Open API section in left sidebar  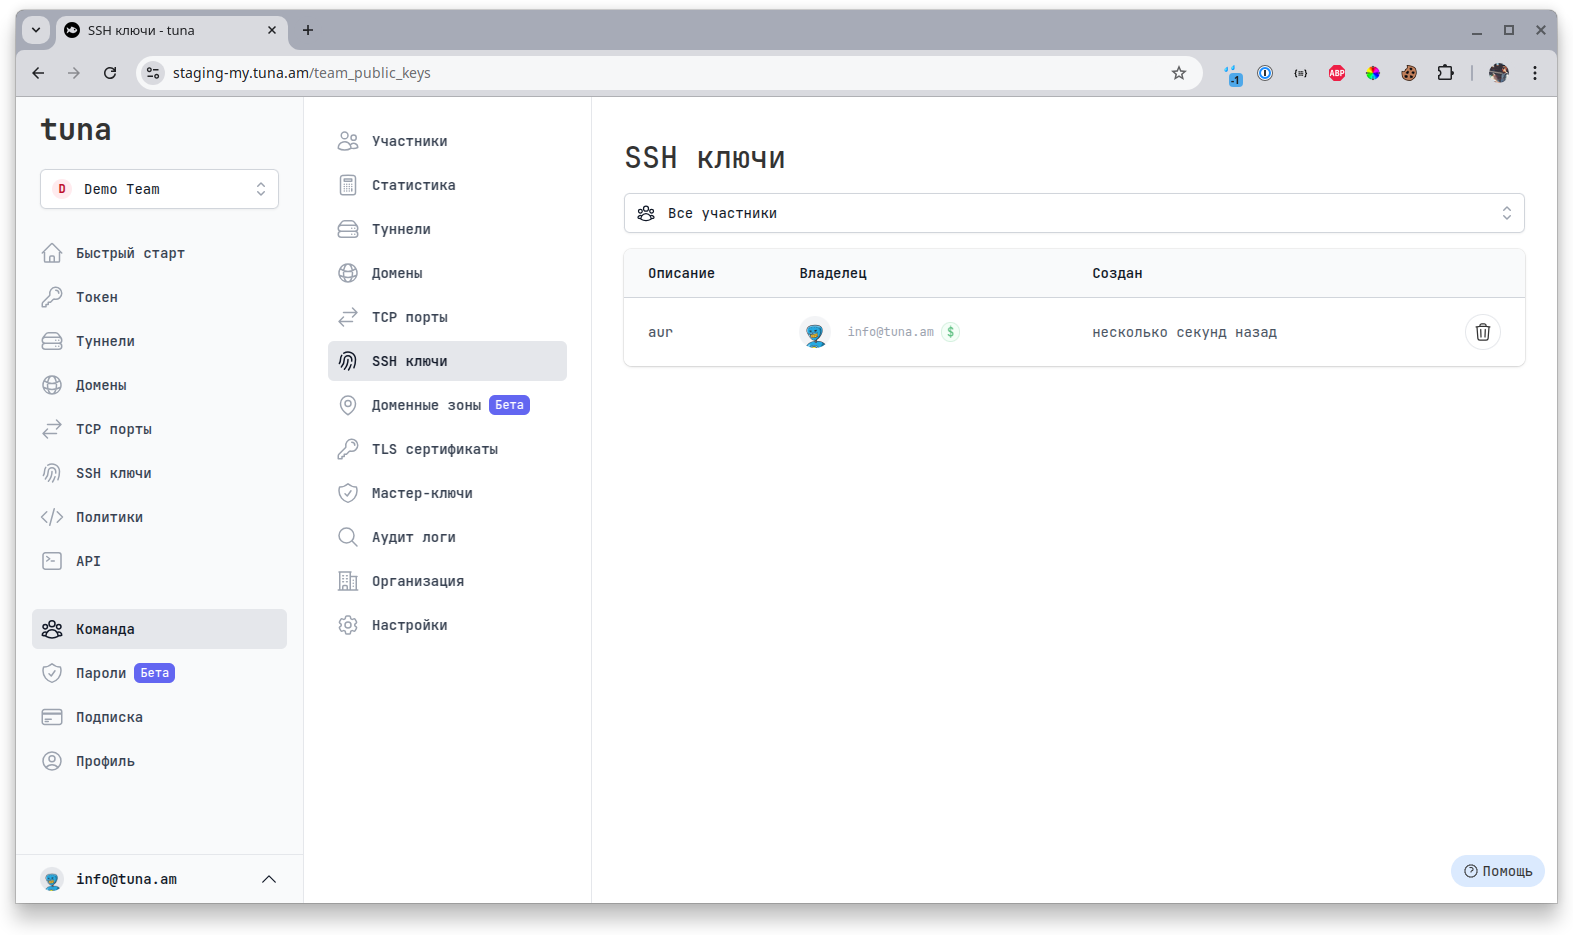[x=159, y=561]
